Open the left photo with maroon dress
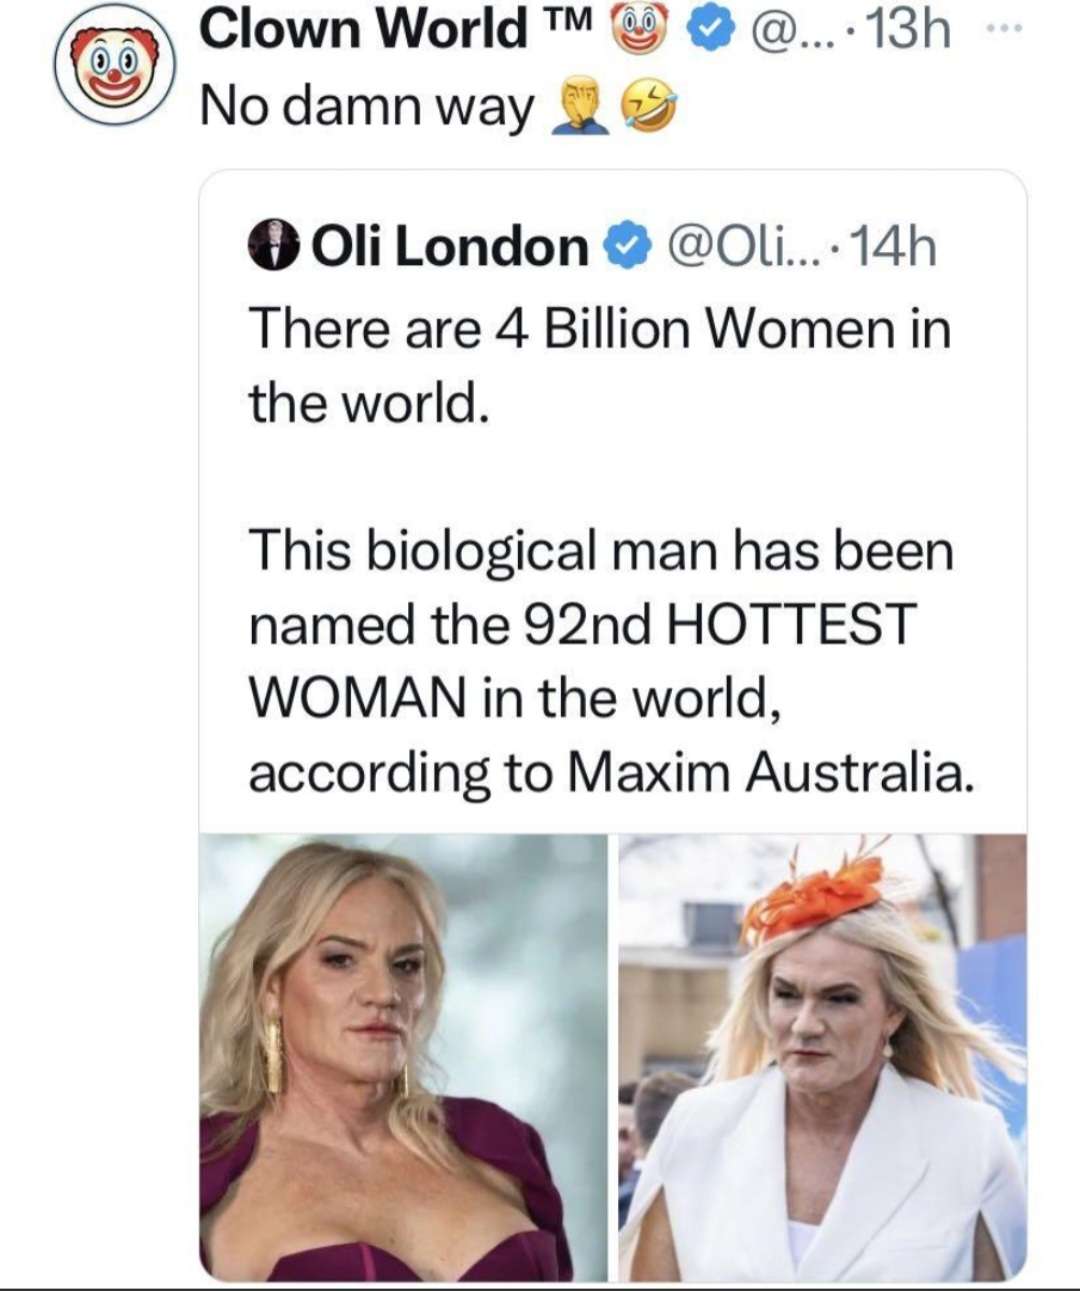This screenshot has width=1080, height=1291. [403, 1057]
